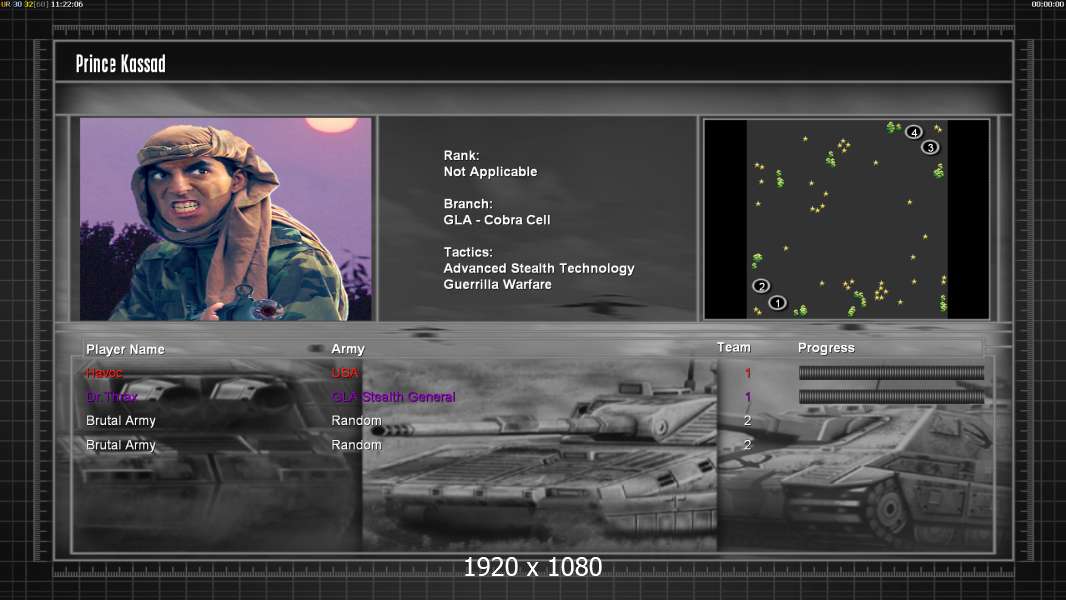
Task: Click the Advanced Stealth Technology text
Action: pos(539,268)
